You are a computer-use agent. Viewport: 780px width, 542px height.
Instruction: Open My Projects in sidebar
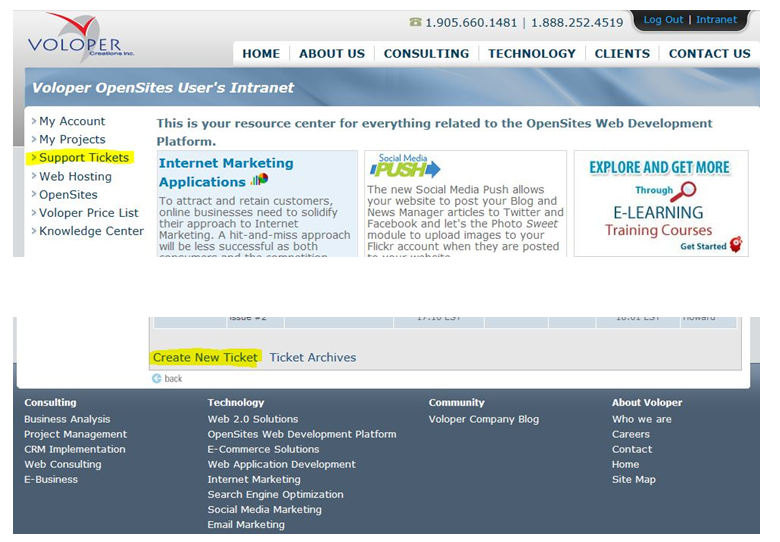click(x=72, y=139)
